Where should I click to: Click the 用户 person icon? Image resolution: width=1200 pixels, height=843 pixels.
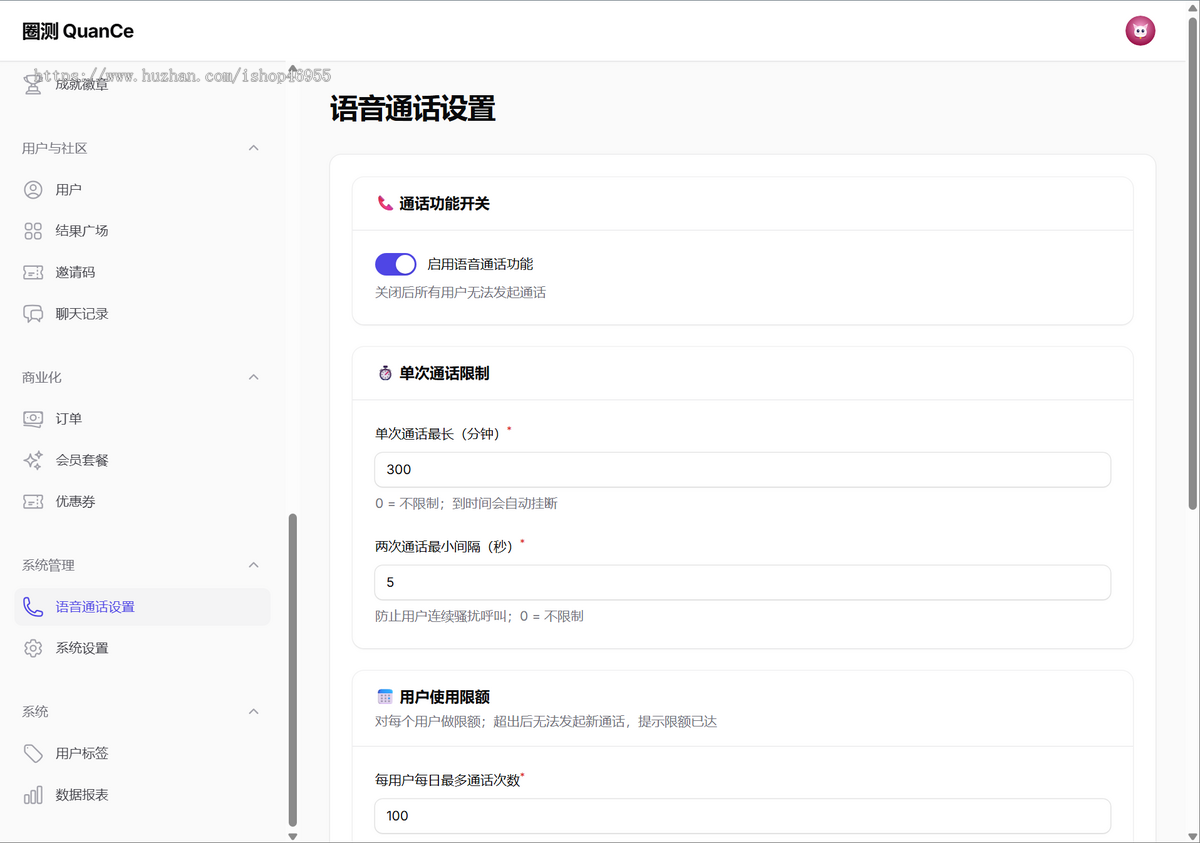pyautogui.click(x=33, y=189)
